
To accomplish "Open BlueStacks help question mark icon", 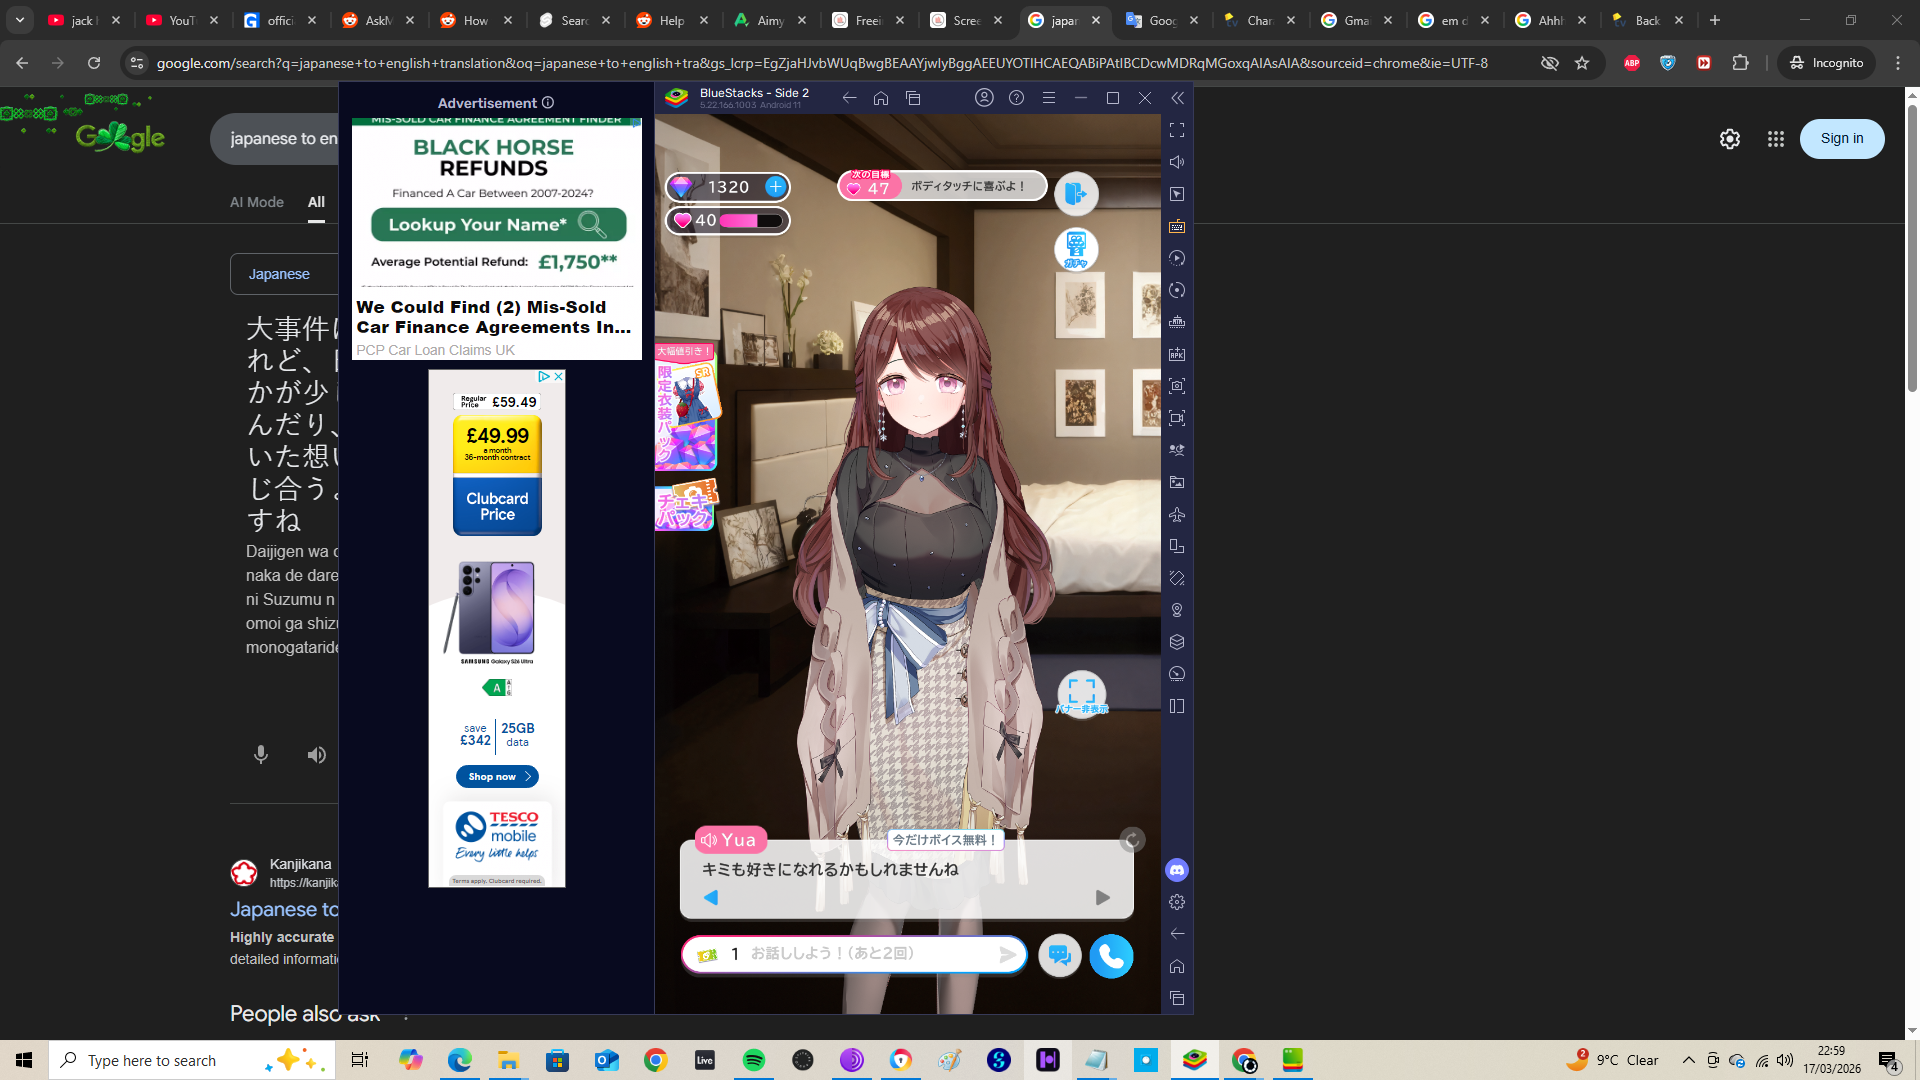I will click(x=1016, y=98).
